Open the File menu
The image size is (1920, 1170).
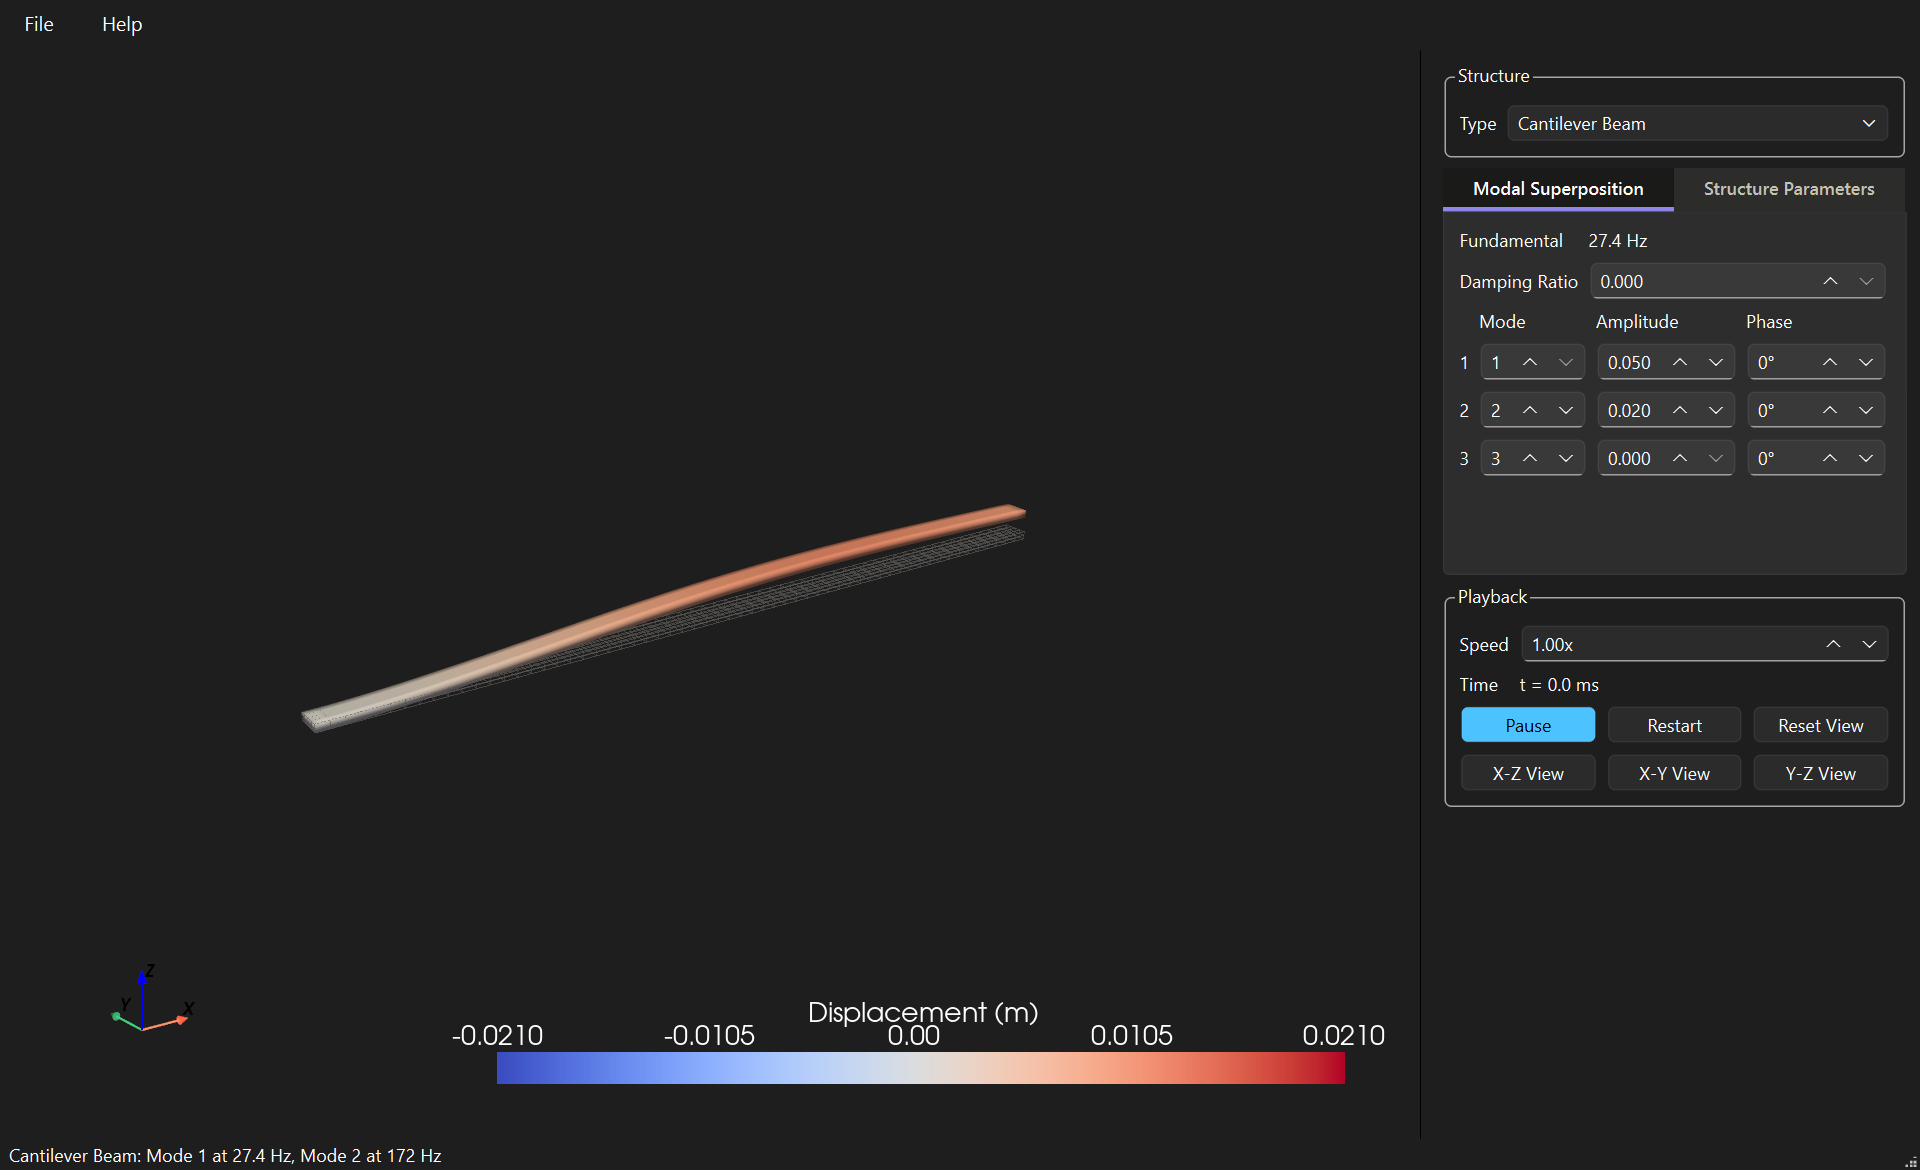[x=39, y=24]
